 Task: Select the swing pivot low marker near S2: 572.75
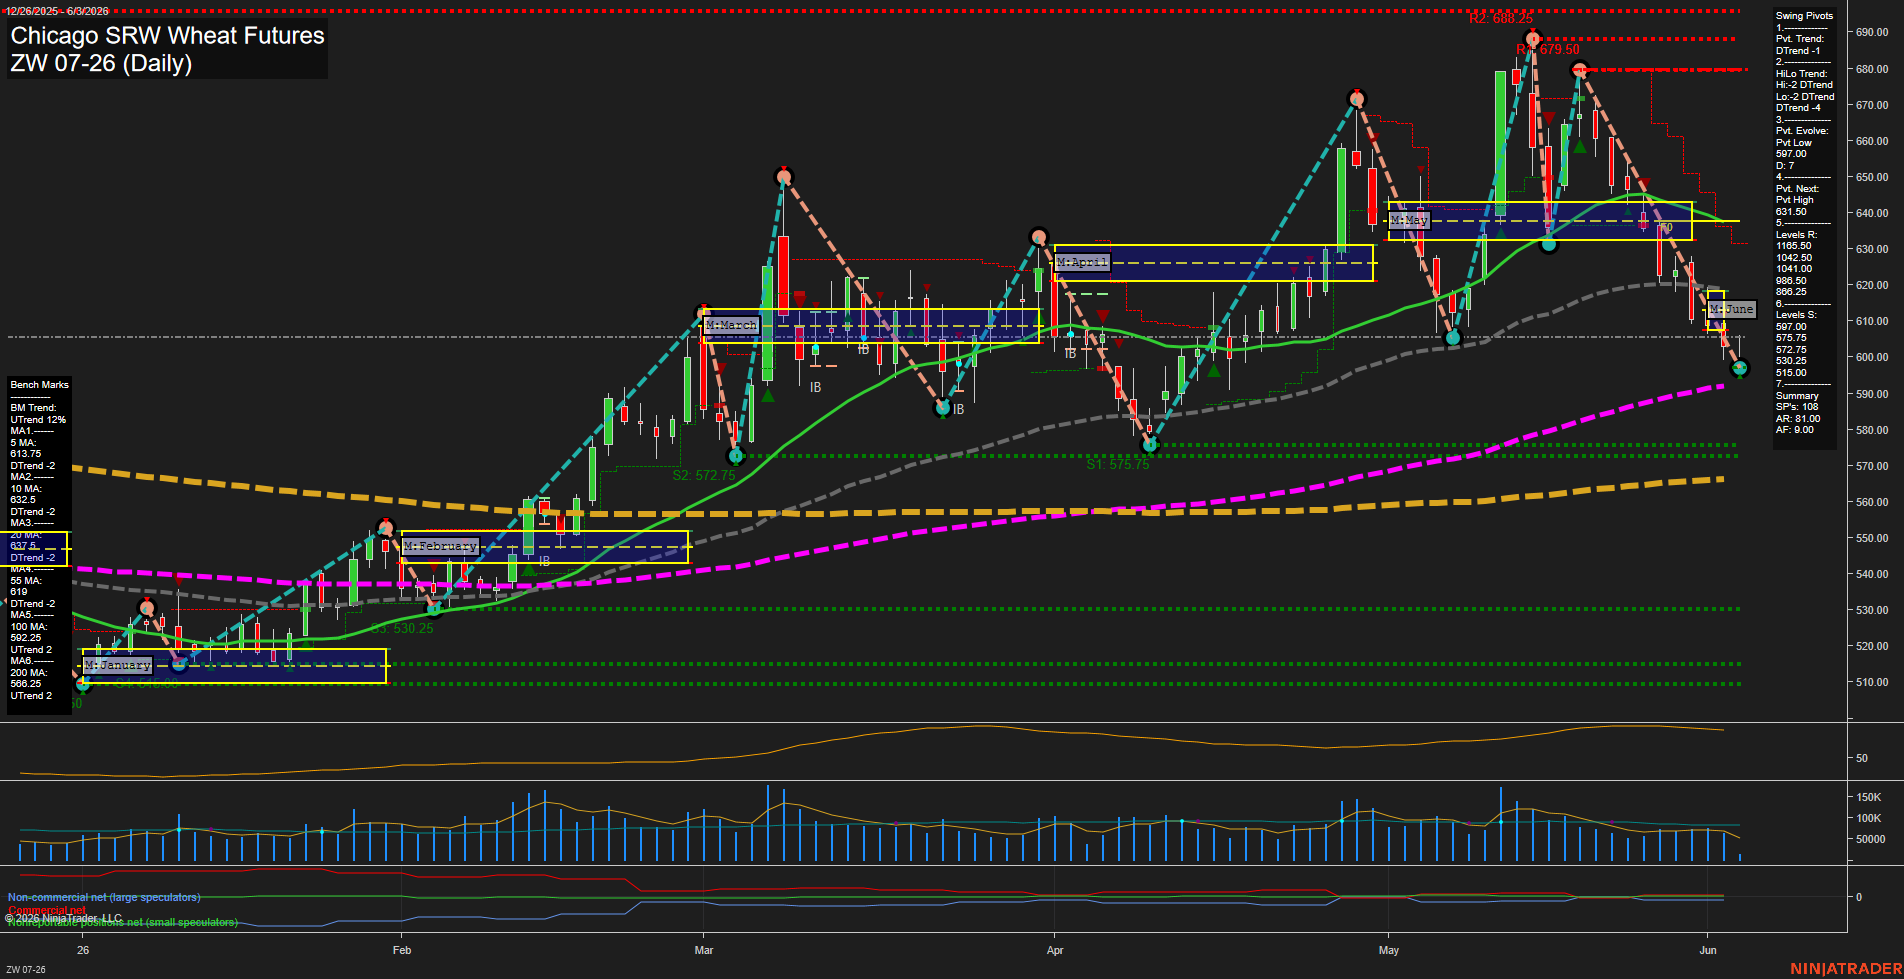point(736,456)
